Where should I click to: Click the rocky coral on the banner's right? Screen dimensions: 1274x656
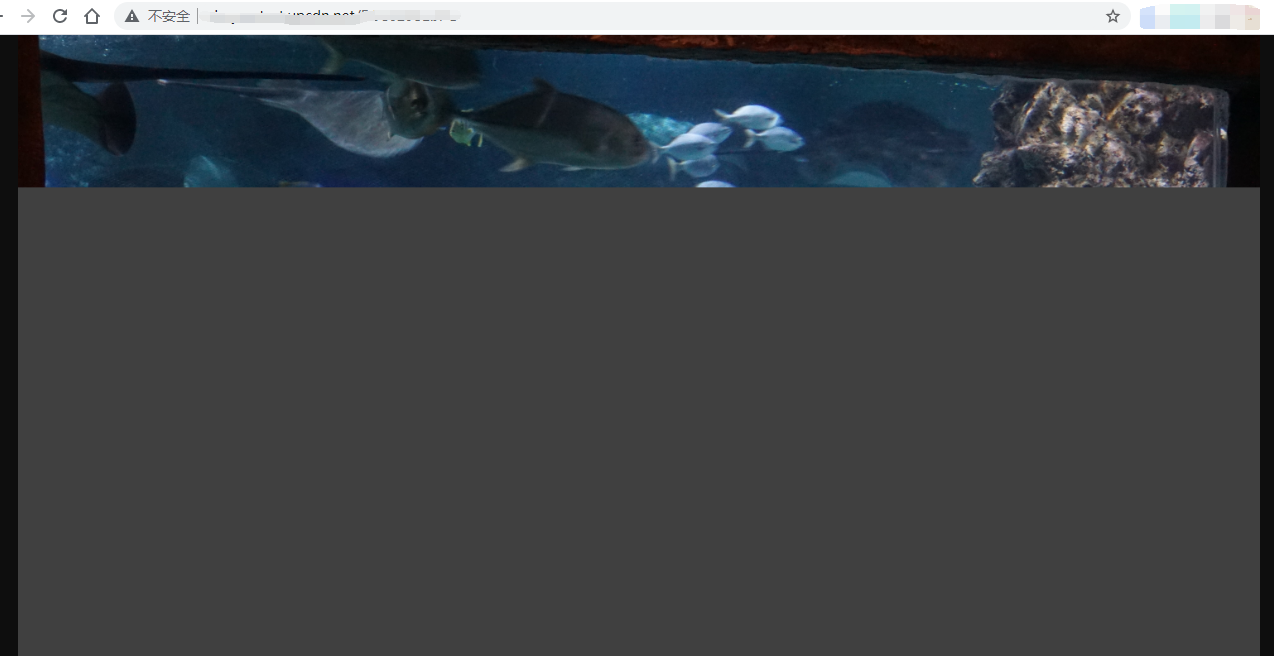point(1100,135)
